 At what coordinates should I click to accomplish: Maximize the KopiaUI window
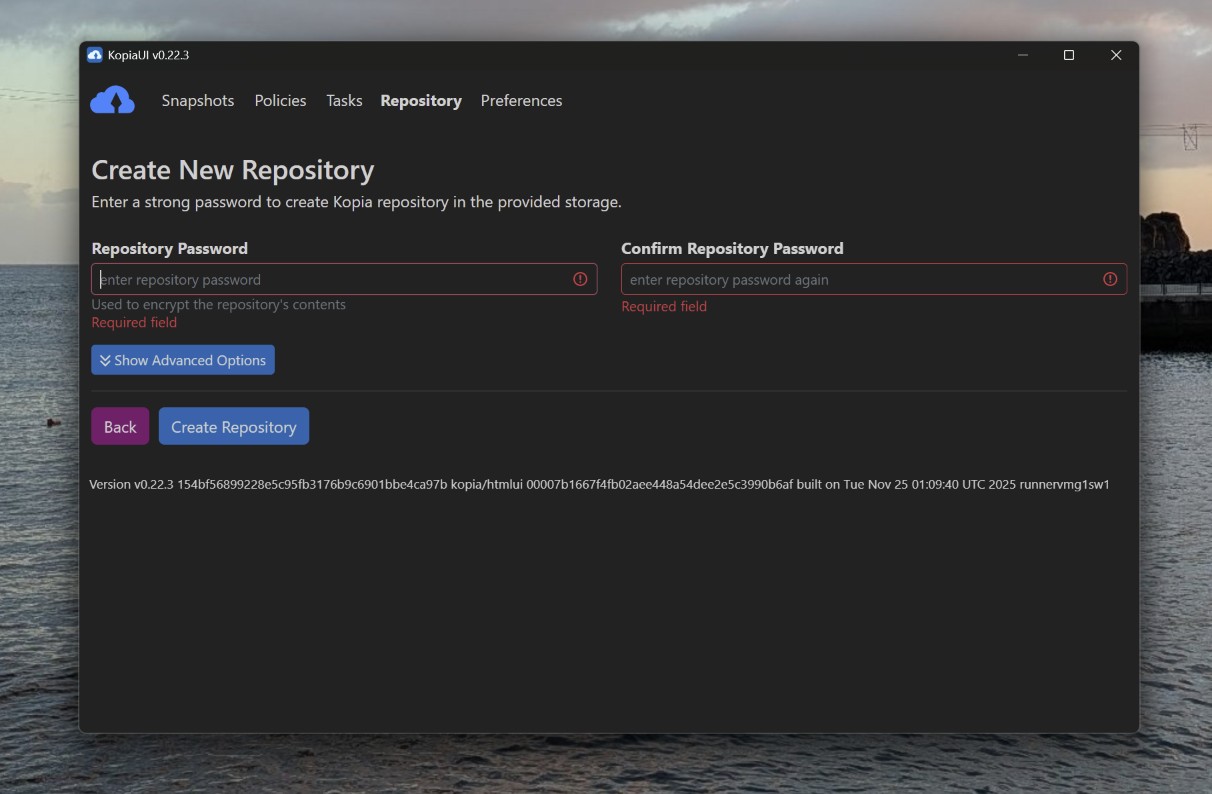[1069, 55]
